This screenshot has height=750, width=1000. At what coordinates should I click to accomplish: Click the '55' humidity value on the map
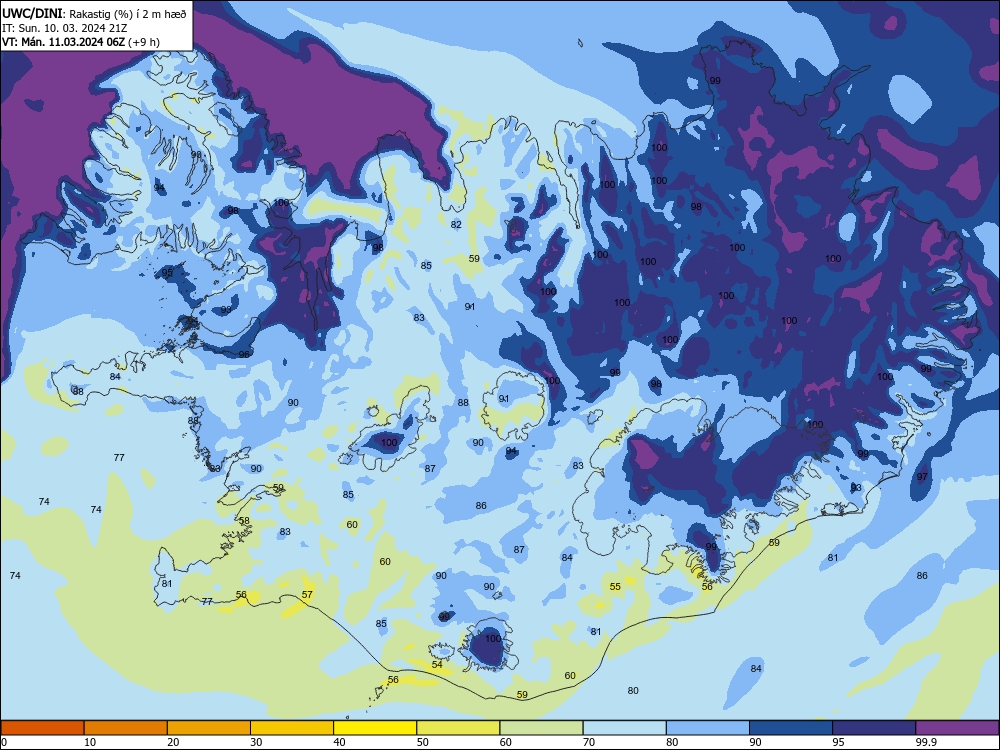click(x=615, y=587)
